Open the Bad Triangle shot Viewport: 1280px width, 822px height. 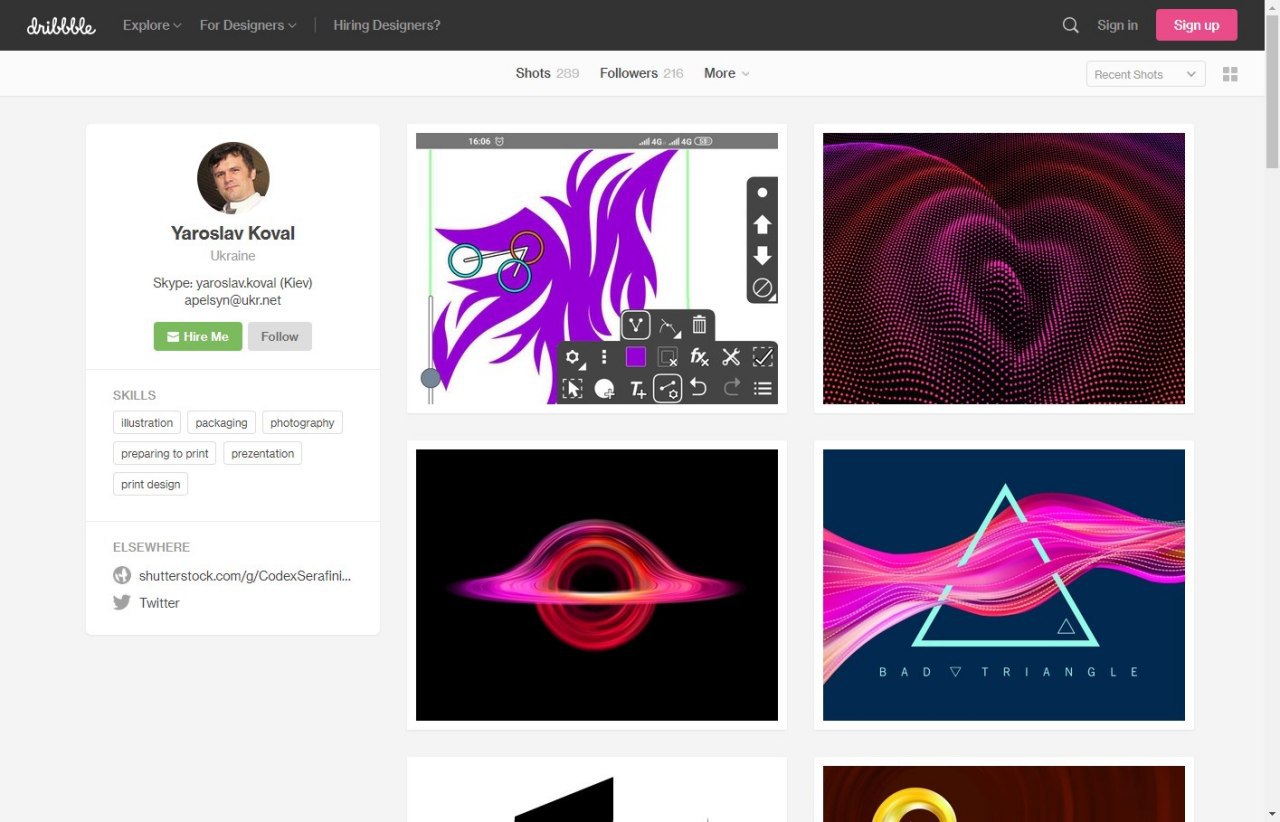(1004, 585)
